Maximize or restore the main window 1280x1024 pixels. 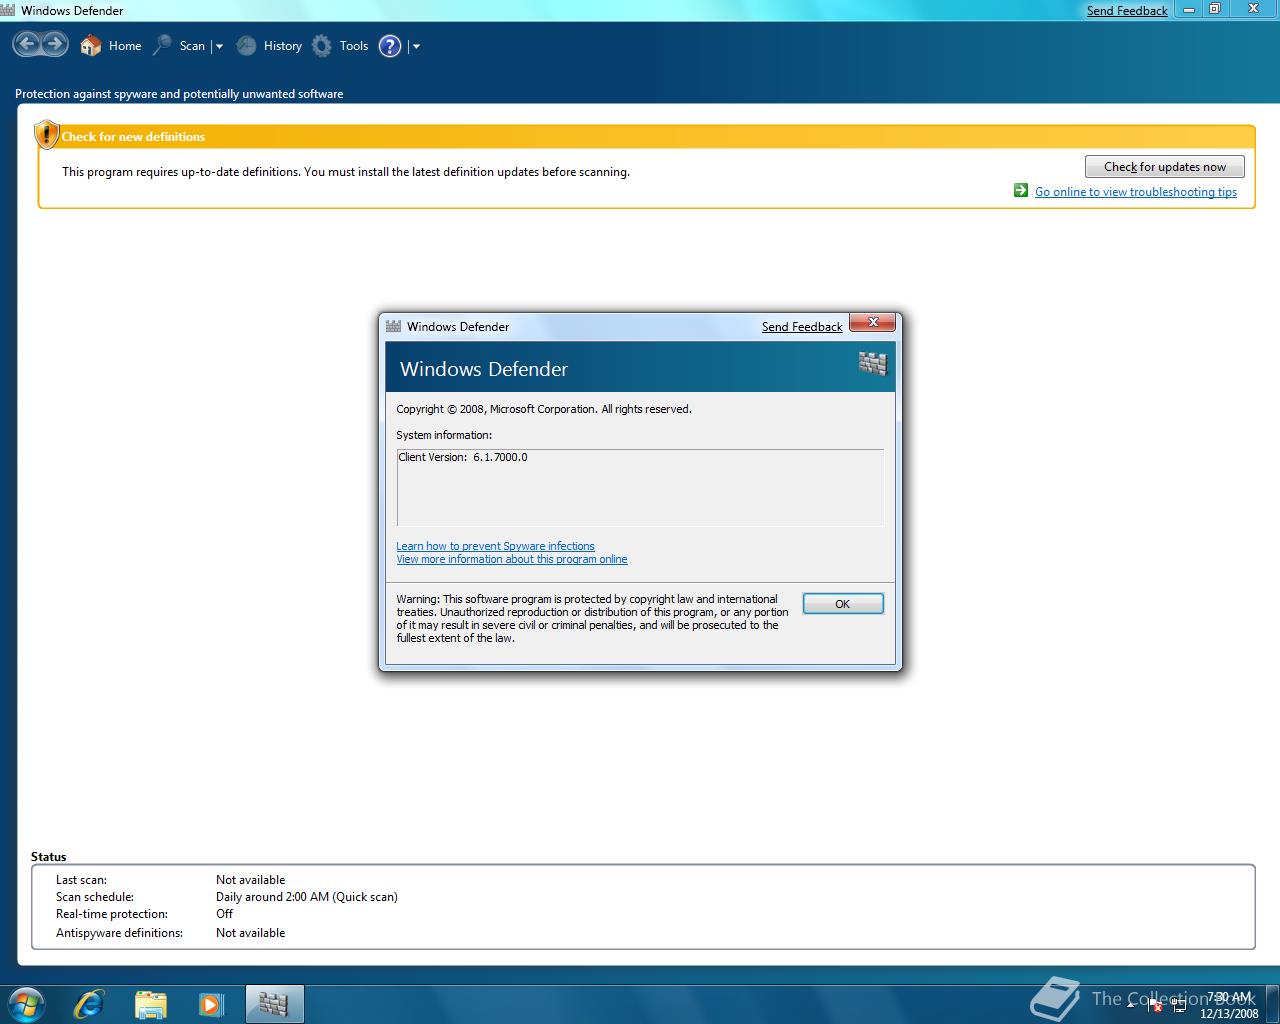click(x=1215, y=9)
